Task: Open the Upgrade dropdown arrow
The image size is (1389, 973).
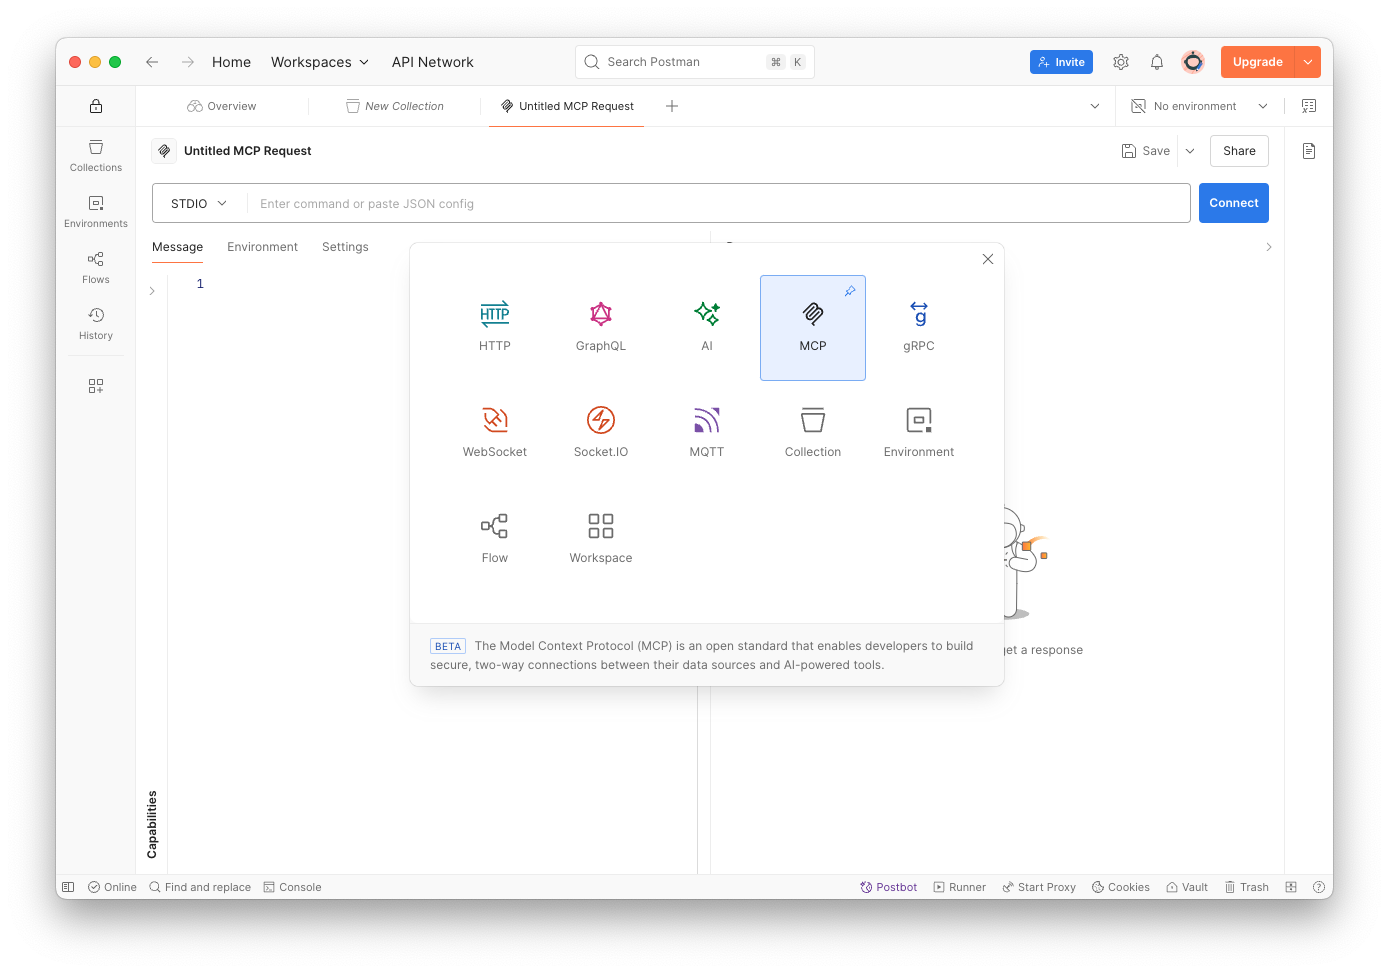Action: (x=1308, y=62)
